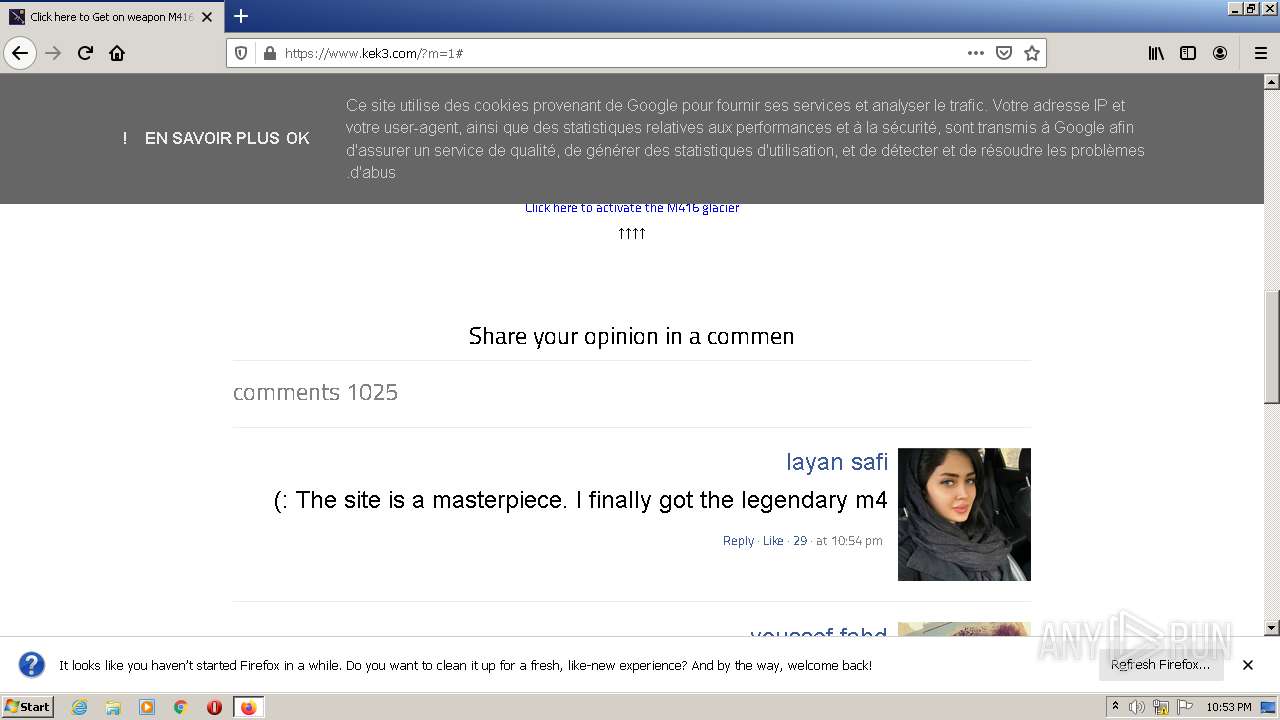Open the volume control in tray
Screen dimensions: 1280x720
point(1137,707)
